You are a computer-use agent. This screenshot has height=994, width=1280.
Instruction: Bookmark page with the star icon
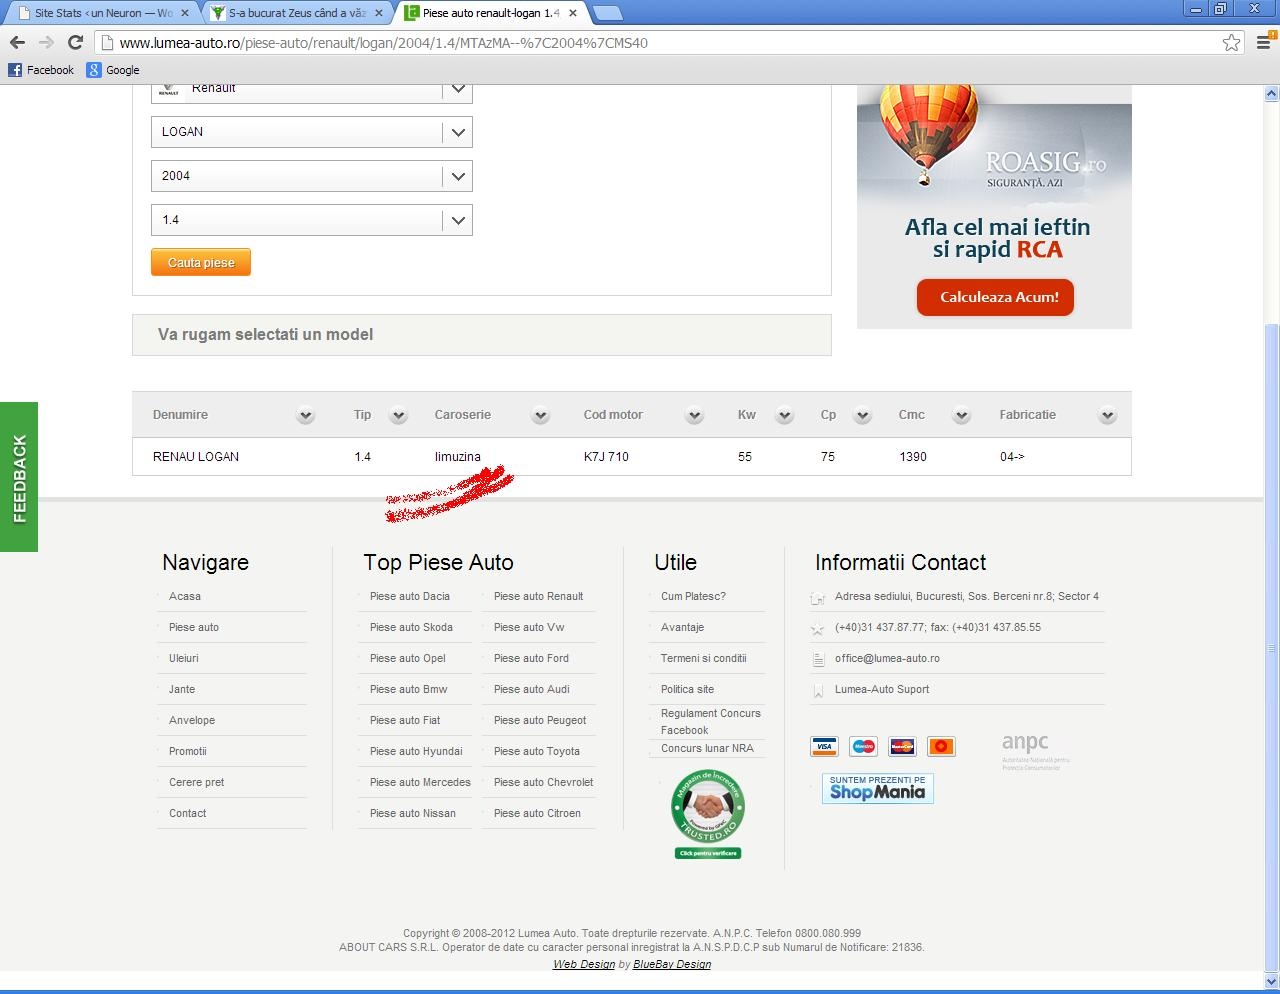pyautogui.click(x=1231, y=42)
